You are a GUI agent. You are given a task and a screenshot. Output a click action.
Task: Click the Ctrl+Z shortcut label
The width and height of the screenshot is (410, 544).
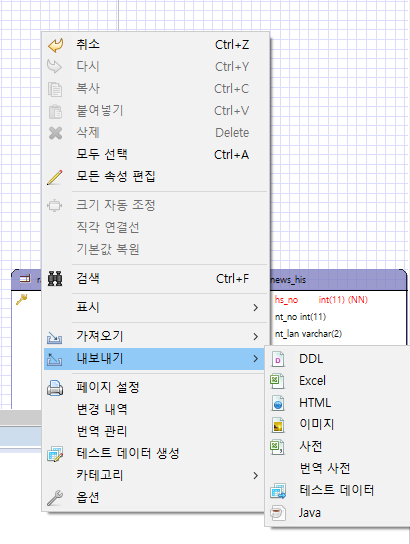click(x=232, y=45)
